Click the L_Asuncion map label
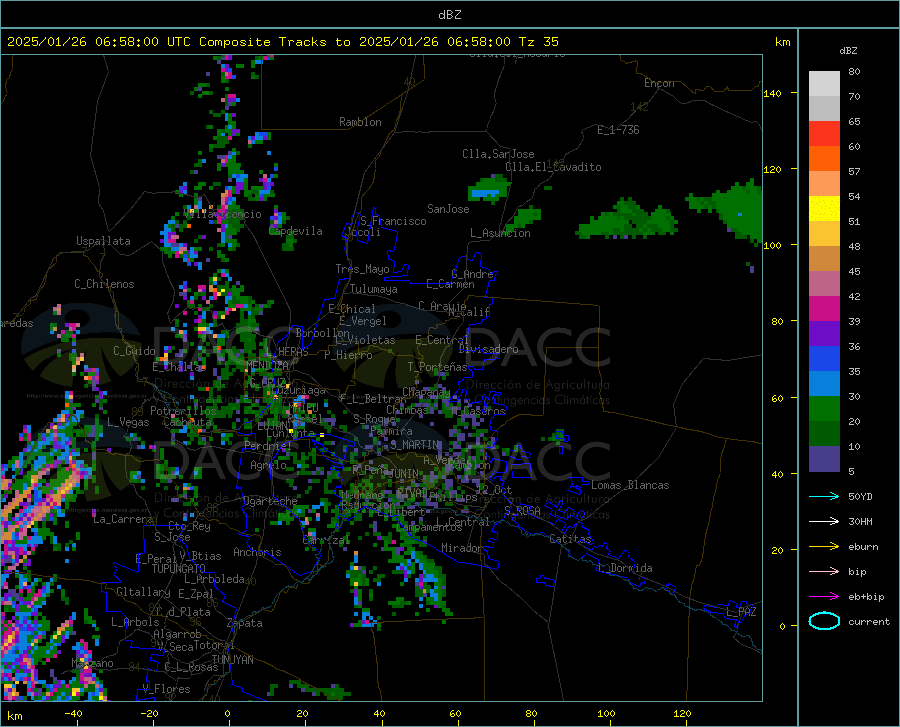 [x=500, y=233]
